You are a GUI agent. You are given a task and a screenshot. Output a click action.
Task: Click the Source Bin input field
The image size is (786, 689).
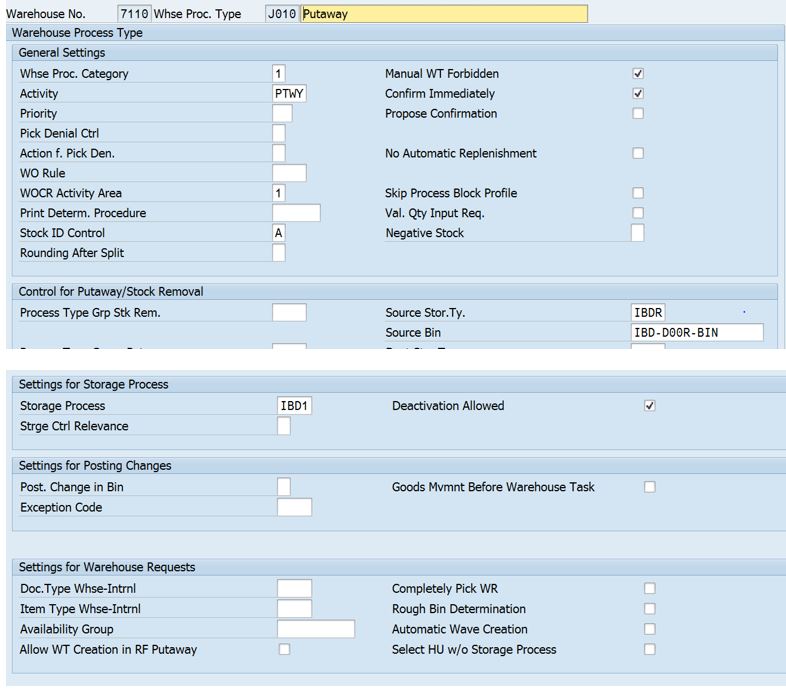[696, 333]
